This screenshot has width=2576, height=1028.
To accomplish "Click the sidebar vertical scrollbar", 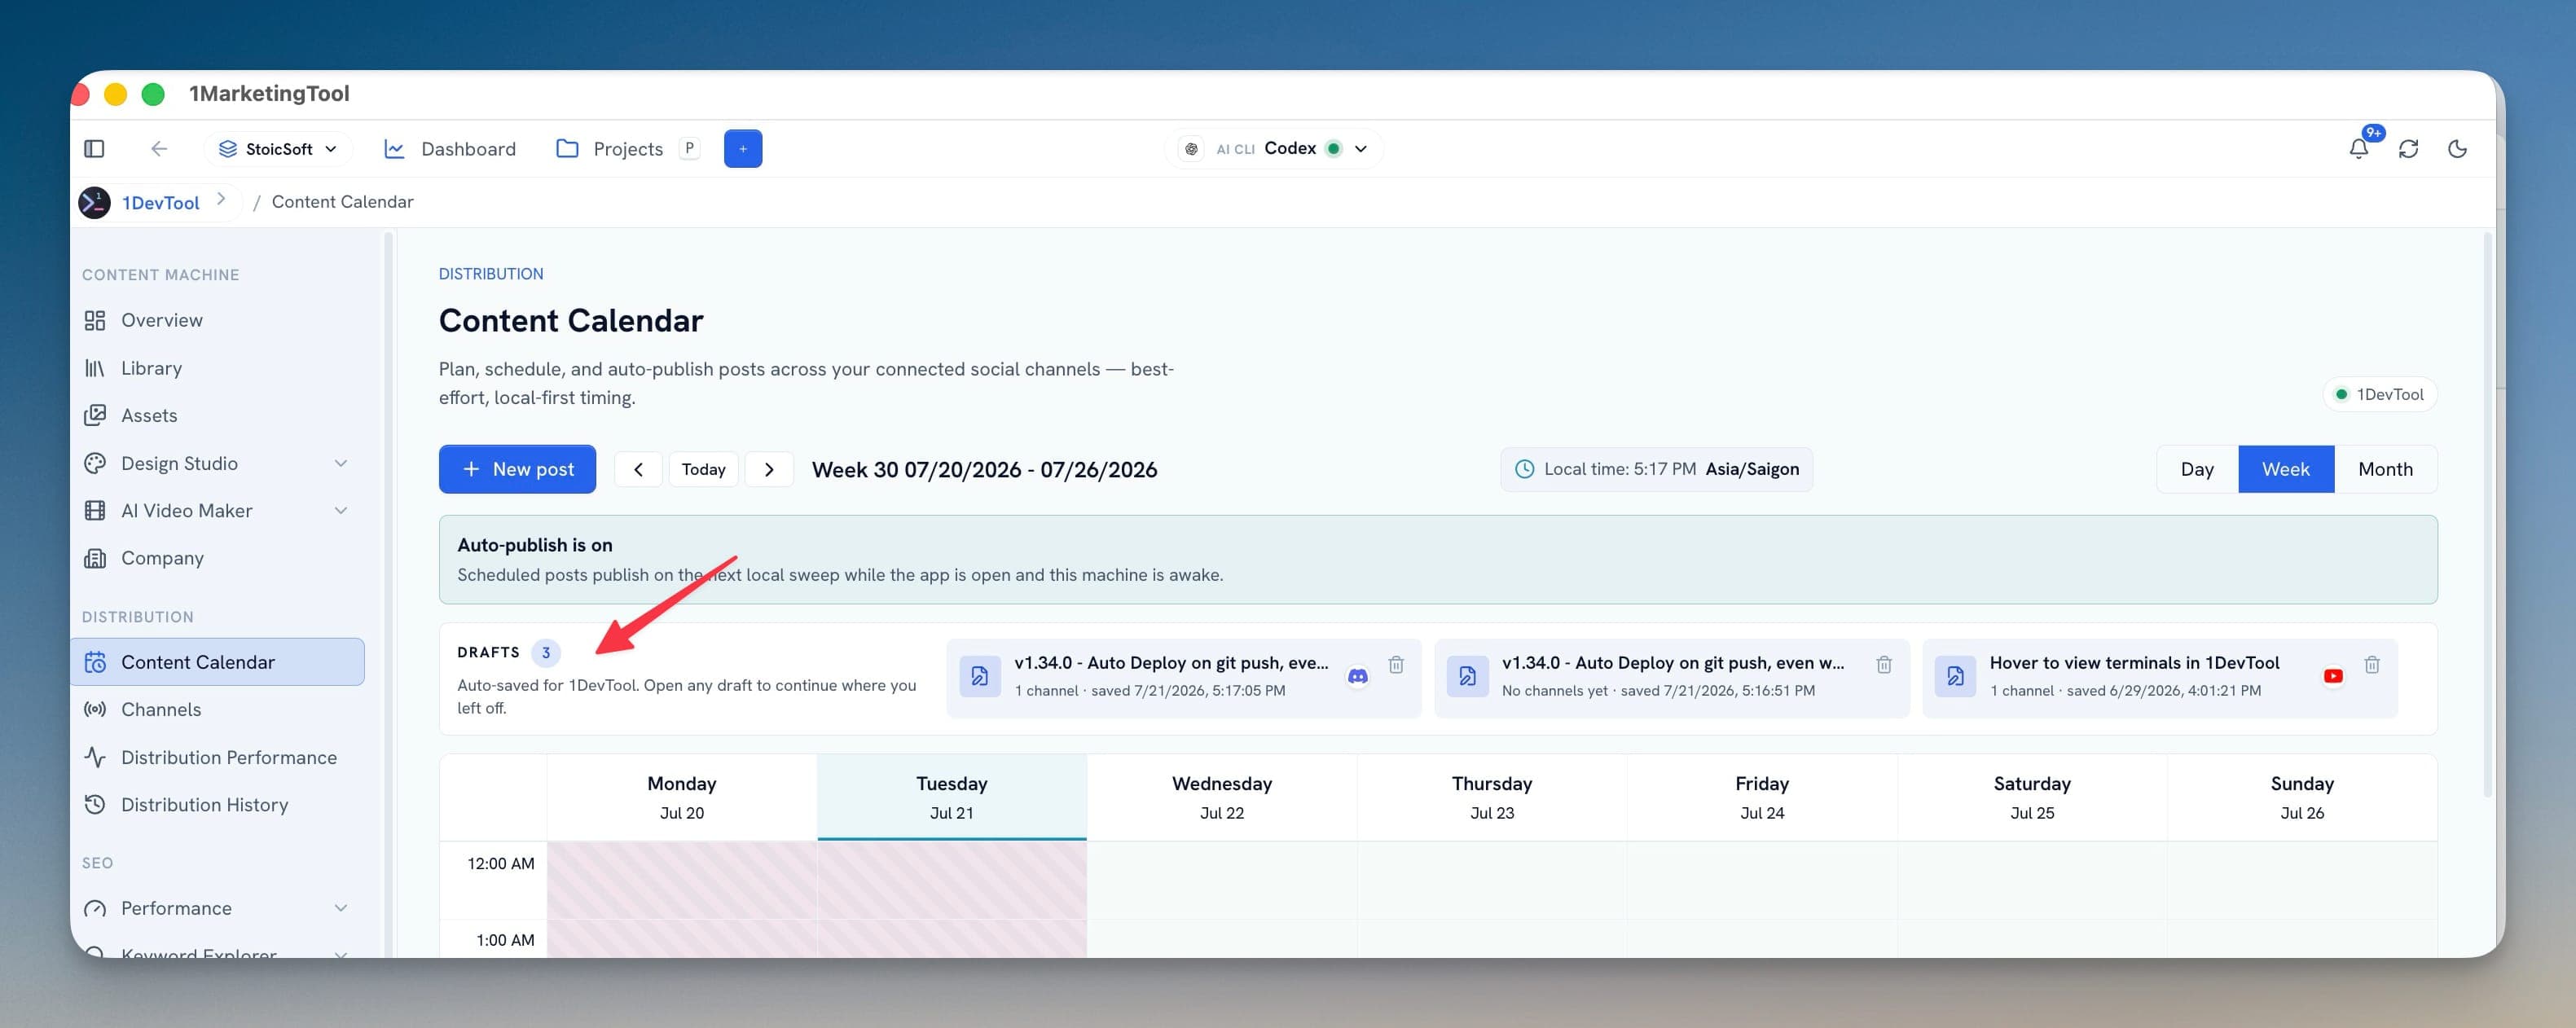I will pos(389,594).
